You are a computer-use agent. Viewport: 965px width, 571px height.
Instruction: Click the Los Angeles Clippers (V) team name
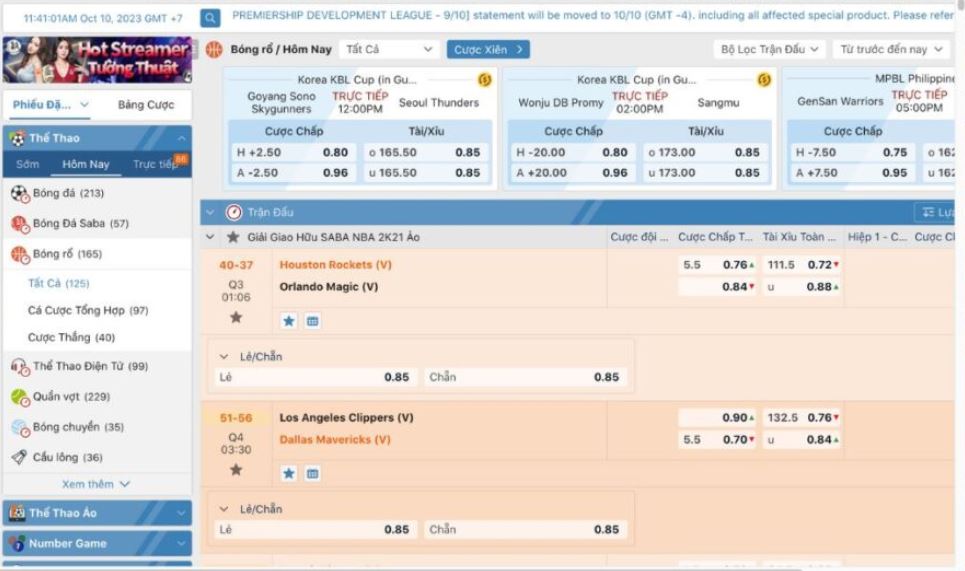[x=346, y=418]
